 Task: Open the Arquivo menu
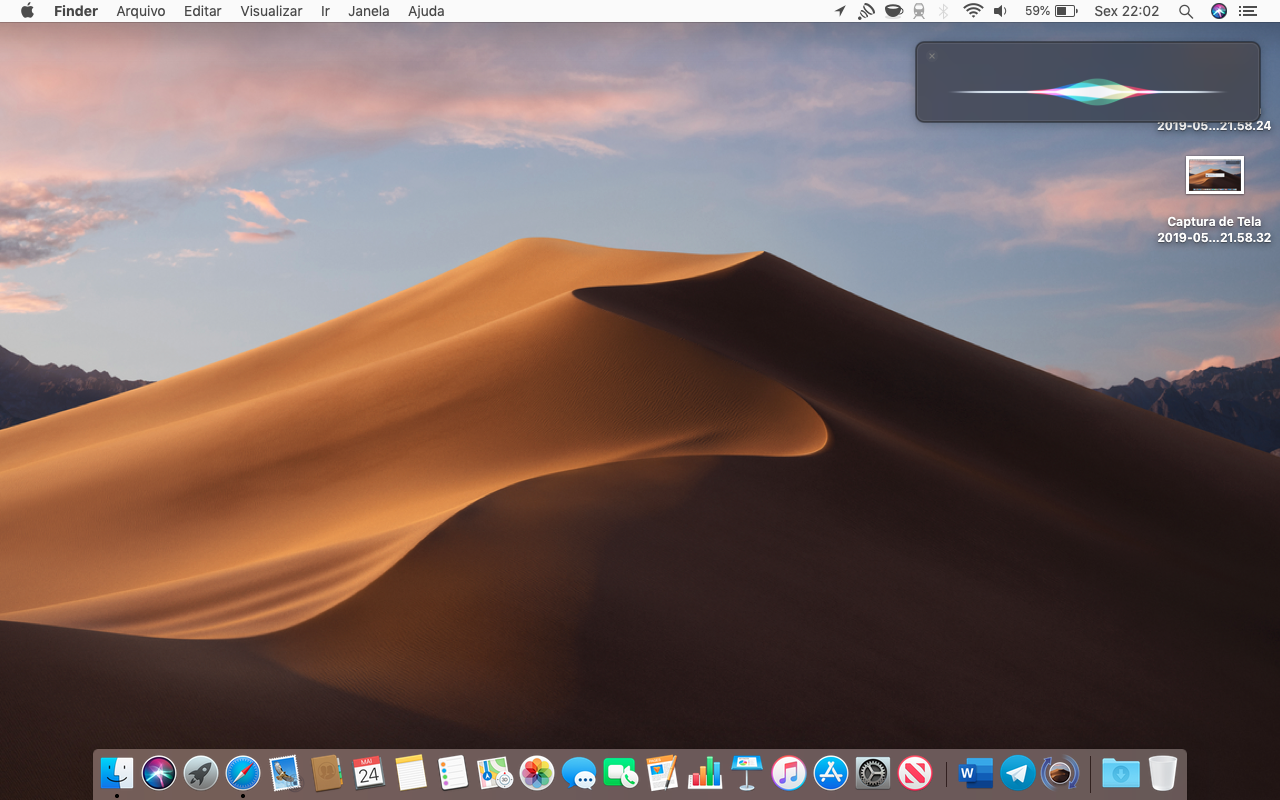click(141, 11)
